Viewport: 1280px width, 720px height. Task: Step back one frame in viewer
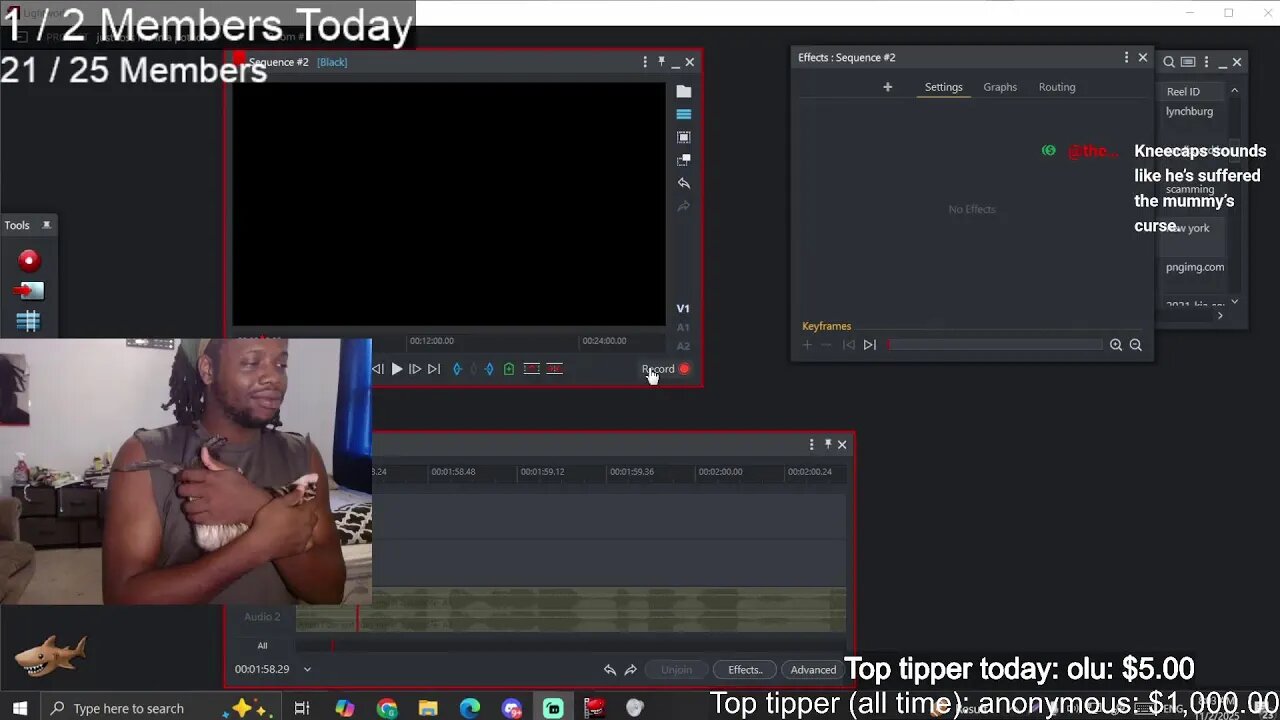pyautogui.click(x=378, y=369)
